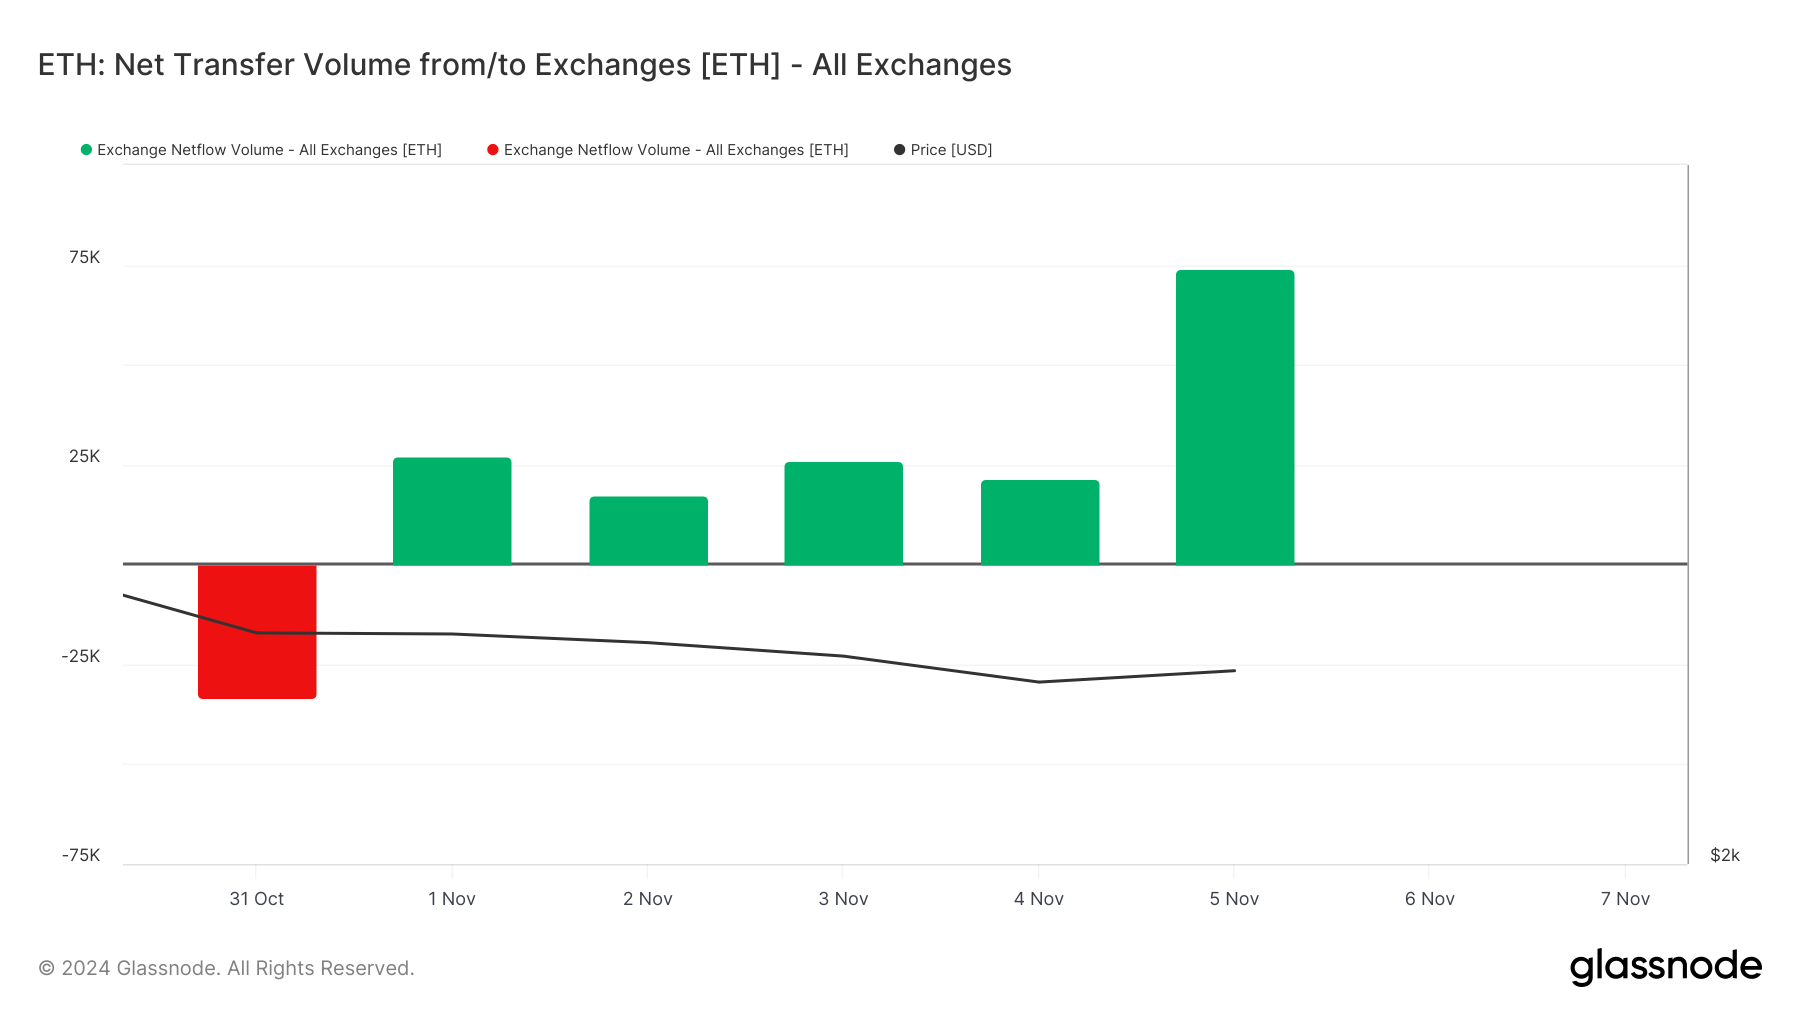This screenshot has width=1800, height=1013.
Task: Click the 6 Nov x-axis label
Action: coord(1429,899)
